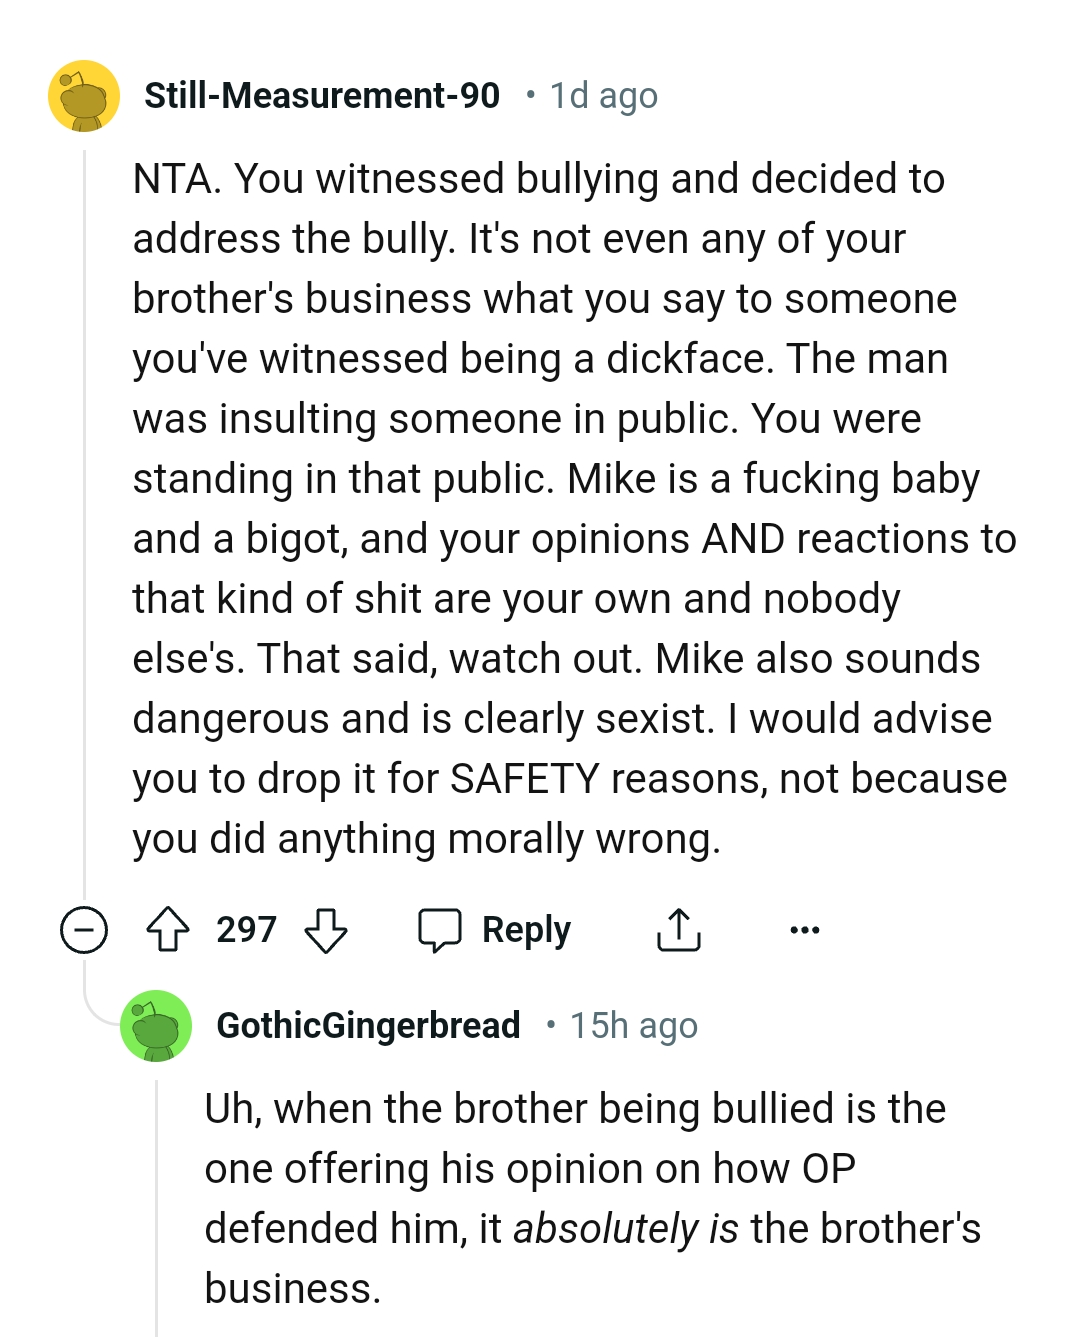Open more options for the top comment

click(803, 929)
